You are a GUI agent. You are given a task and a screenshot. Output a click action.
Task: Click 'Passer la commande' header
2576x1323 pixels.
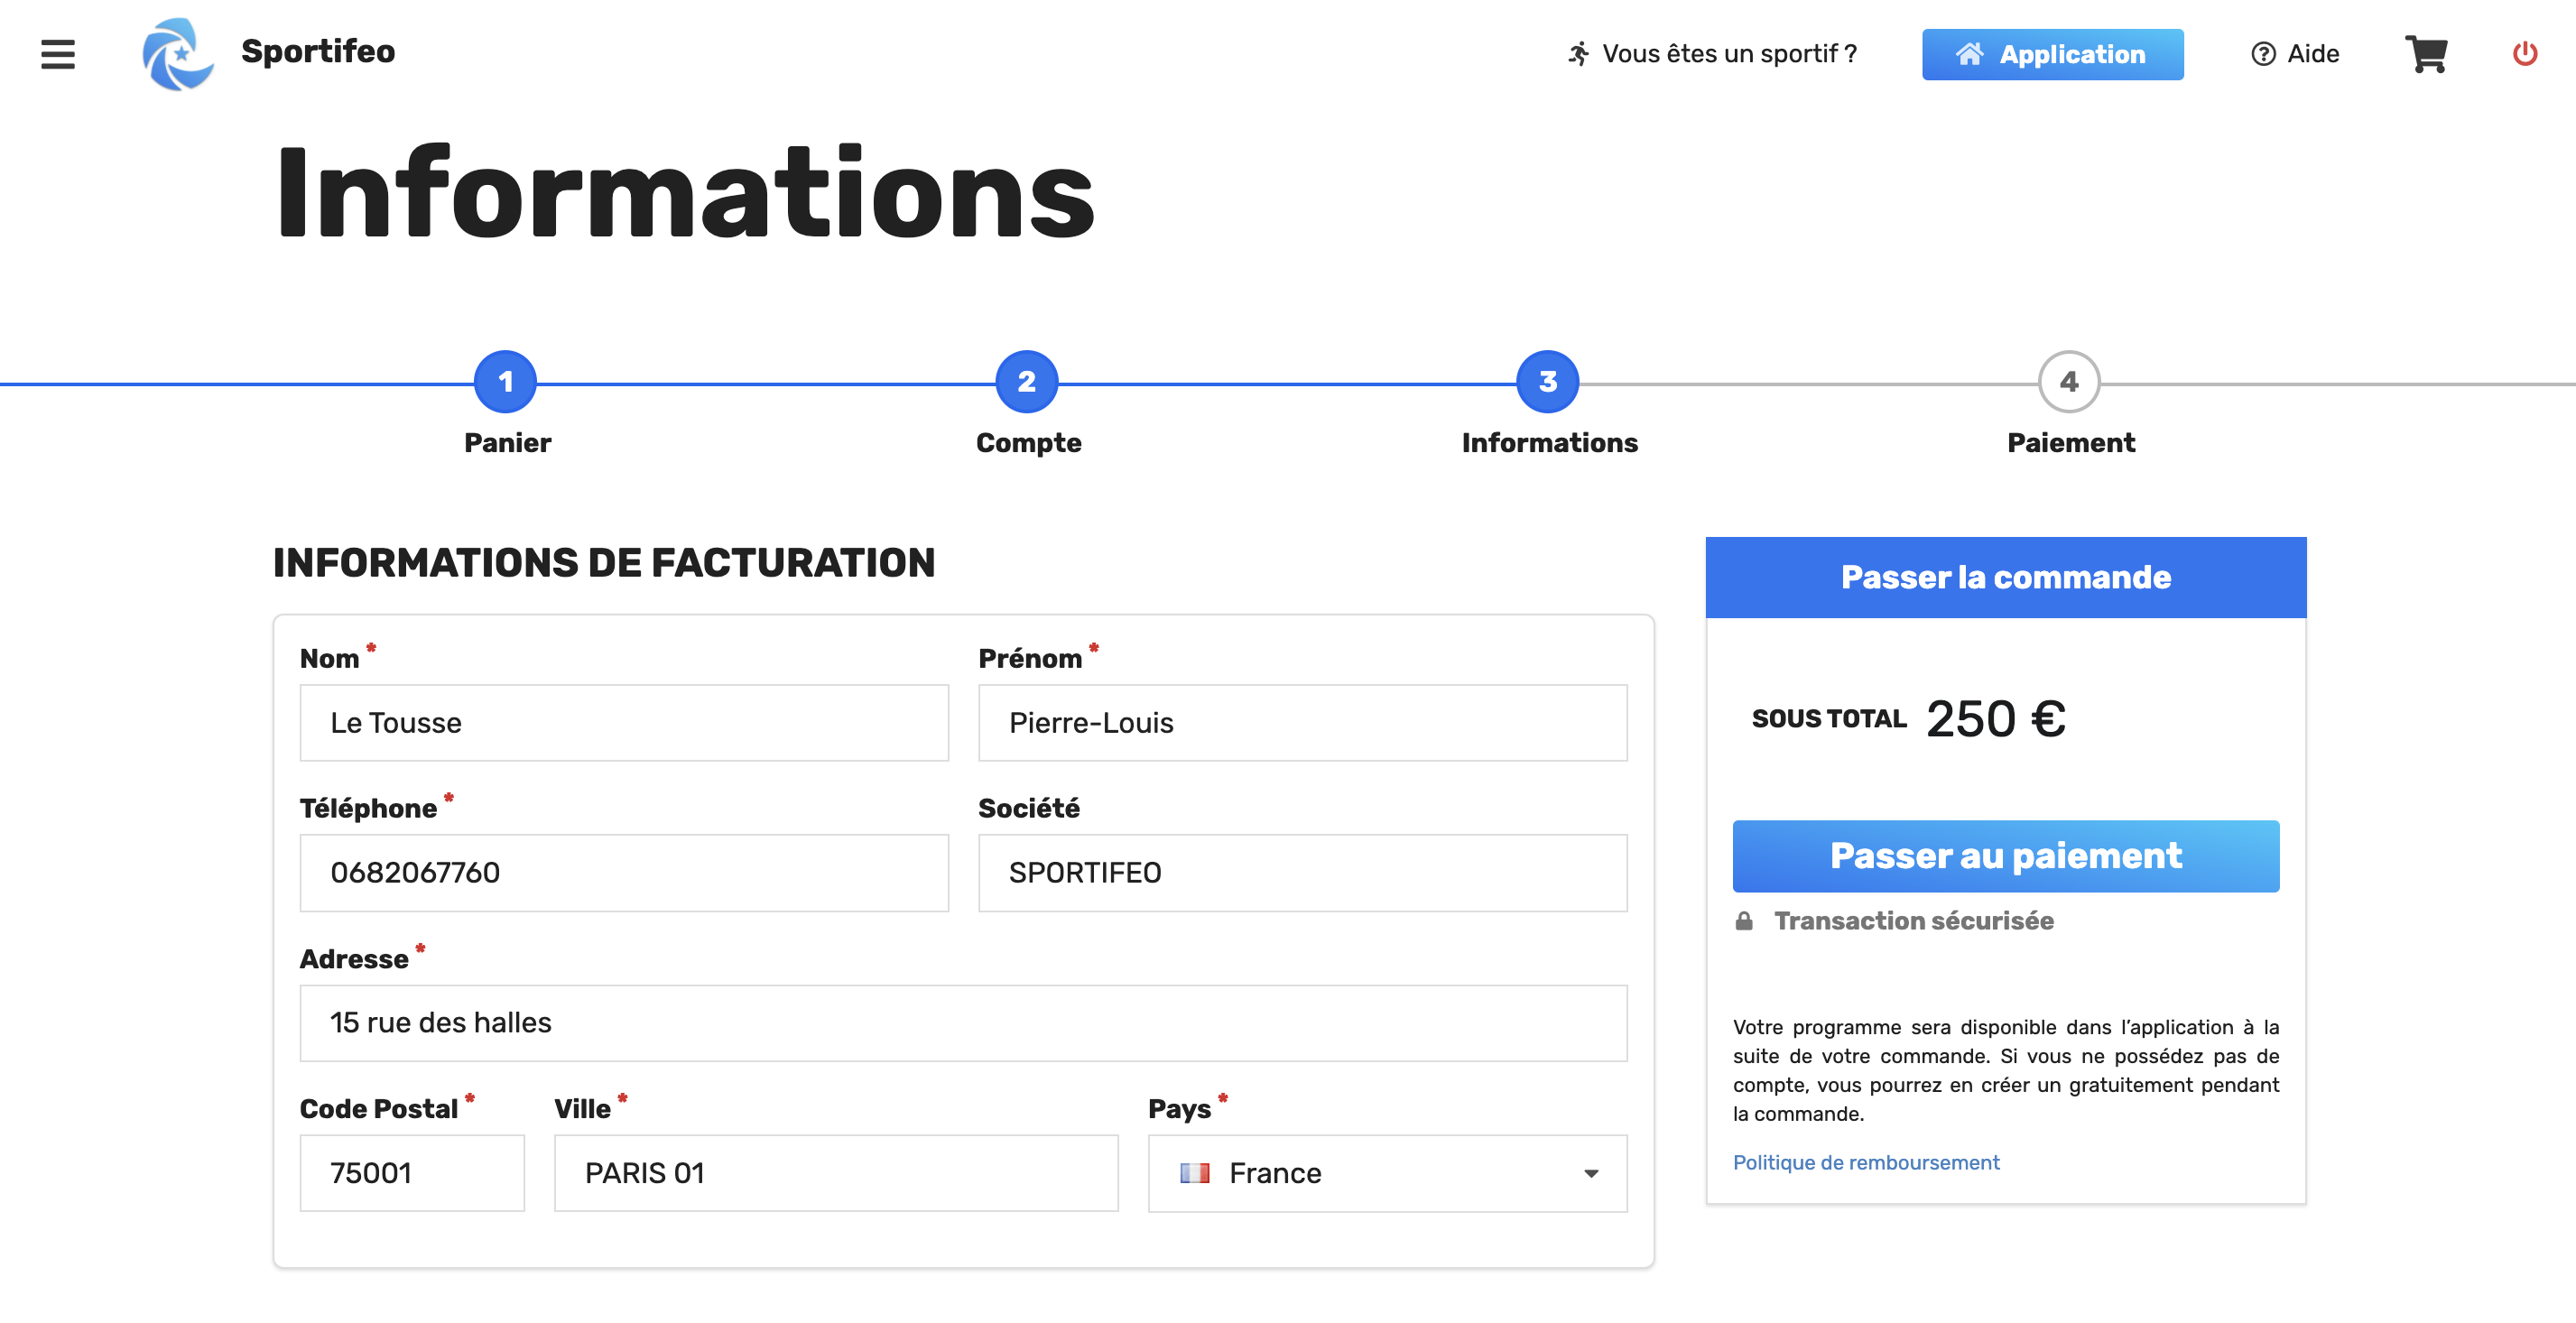coord(2005,577)
